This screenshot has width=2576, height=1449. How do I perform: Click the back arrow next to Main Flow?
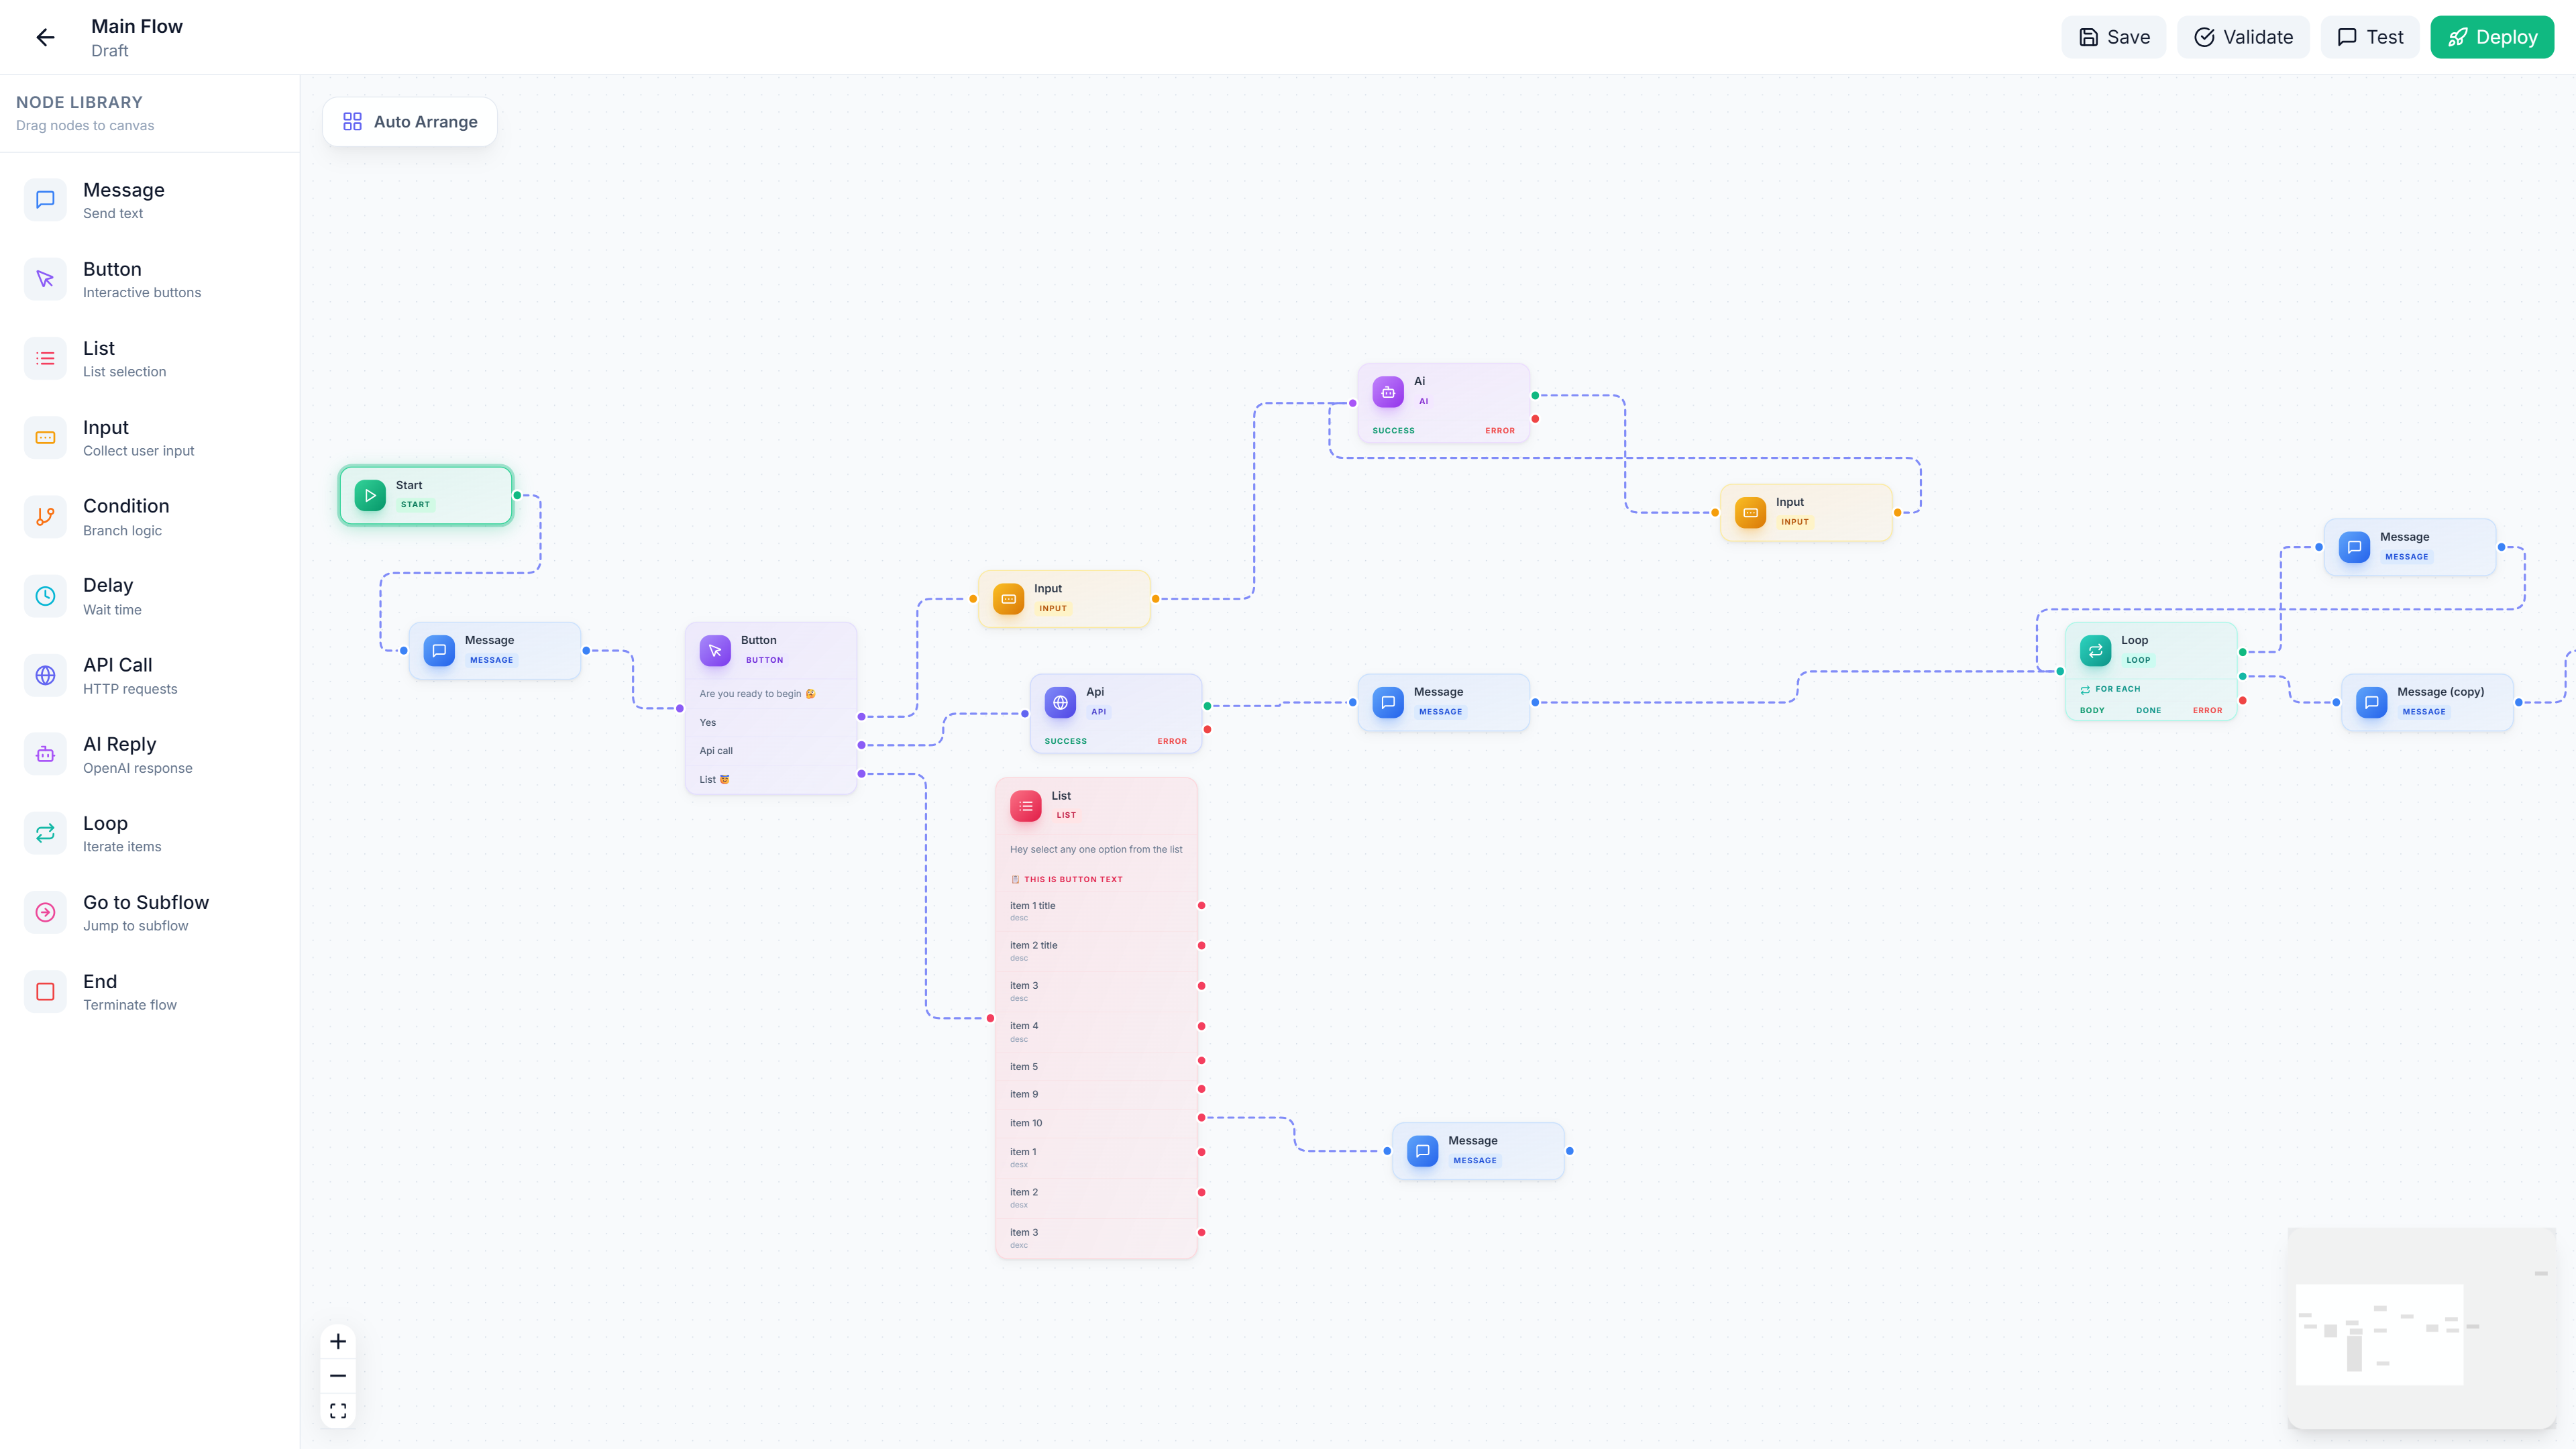coord(45,37)
